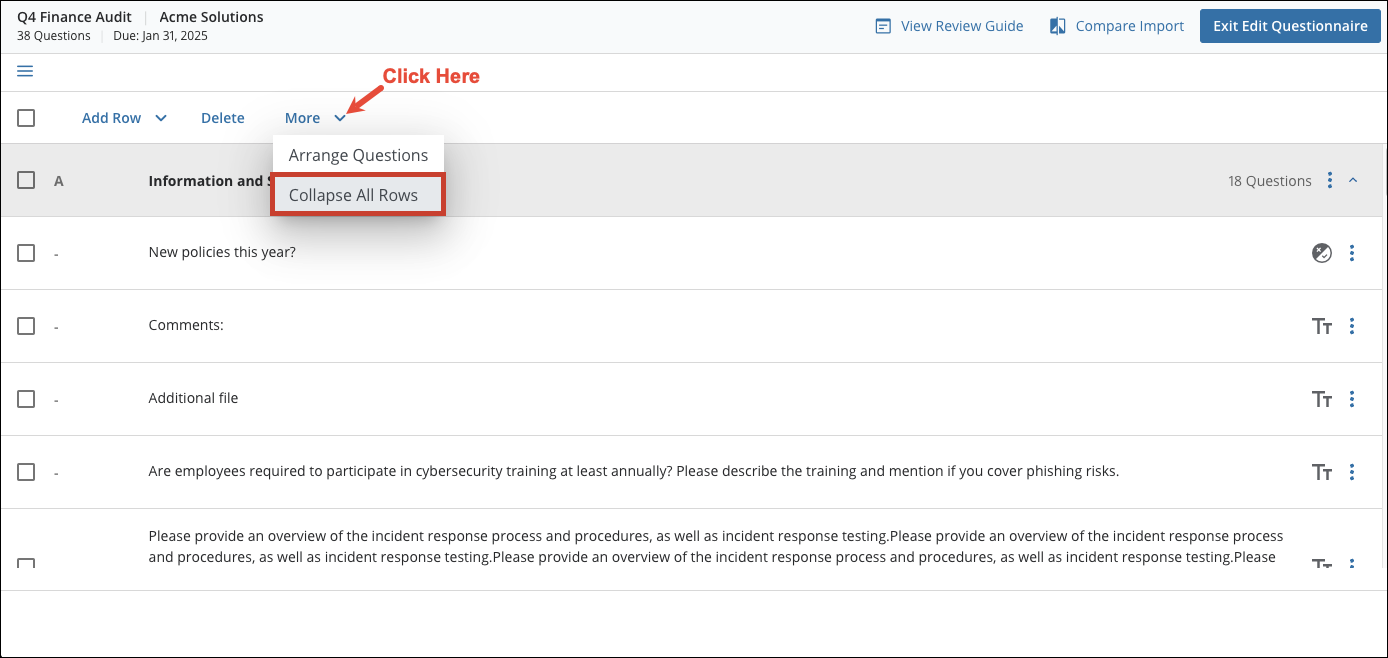Image resolution: width=1388 pixels, height=658 pixels.
Task: Toggle the More dropdown chevron
Action: pyautogui.click(x=340, y=118)
